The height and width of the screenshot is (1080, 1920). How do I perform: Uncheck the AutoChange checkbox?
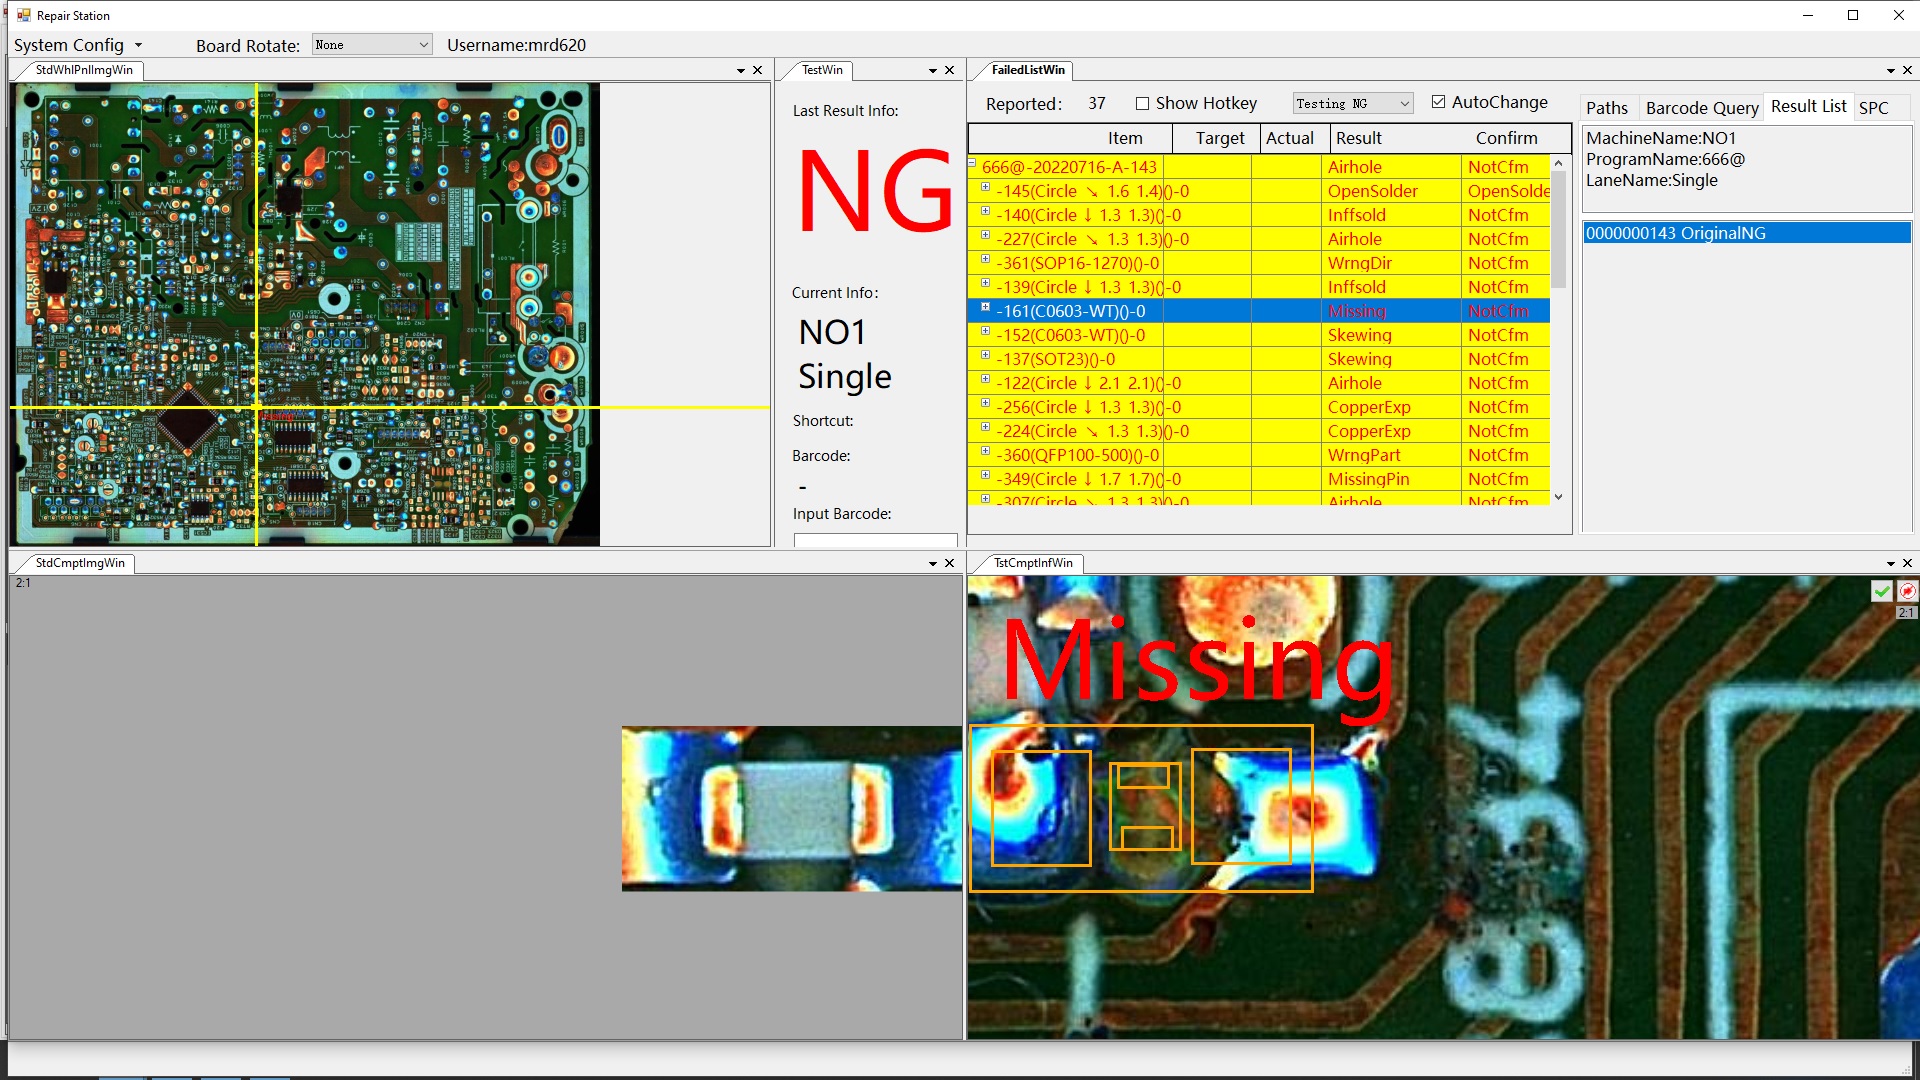[x=1438, y=102]
